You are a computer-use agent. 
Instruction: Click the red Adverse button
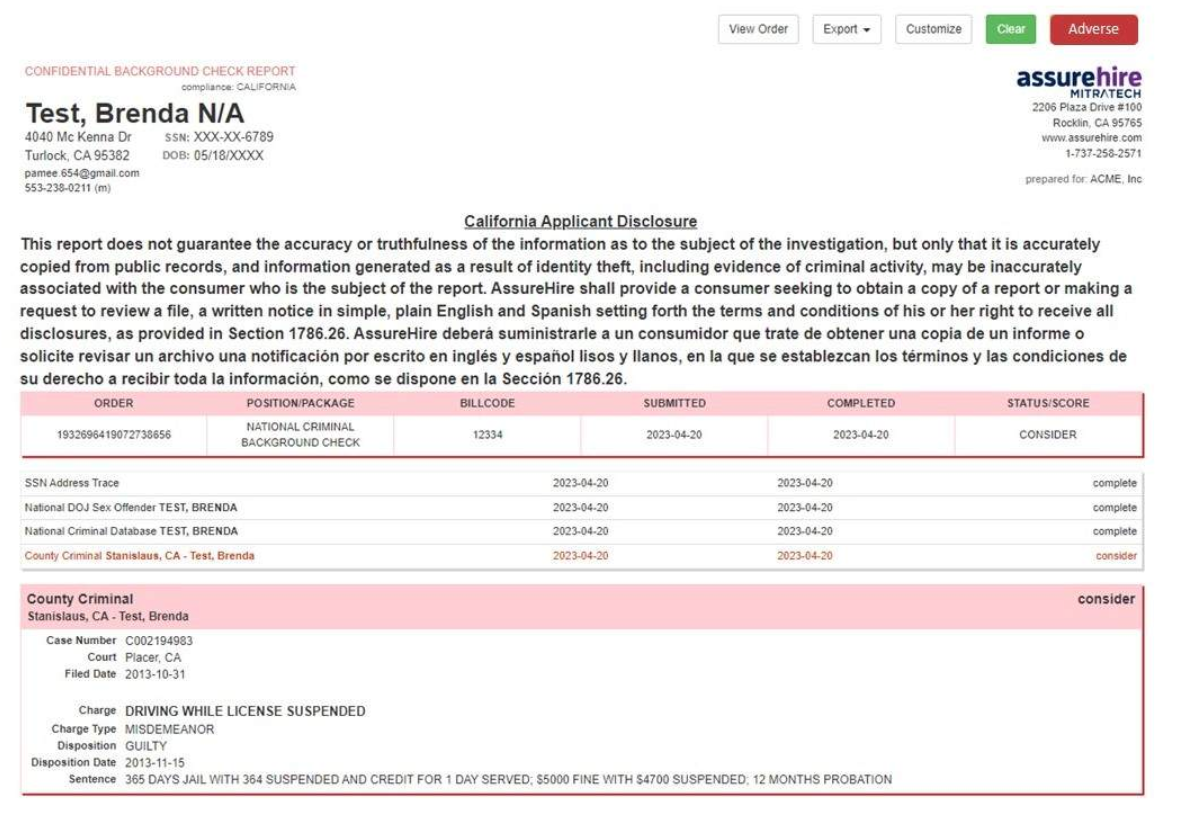coord(1093,29)
